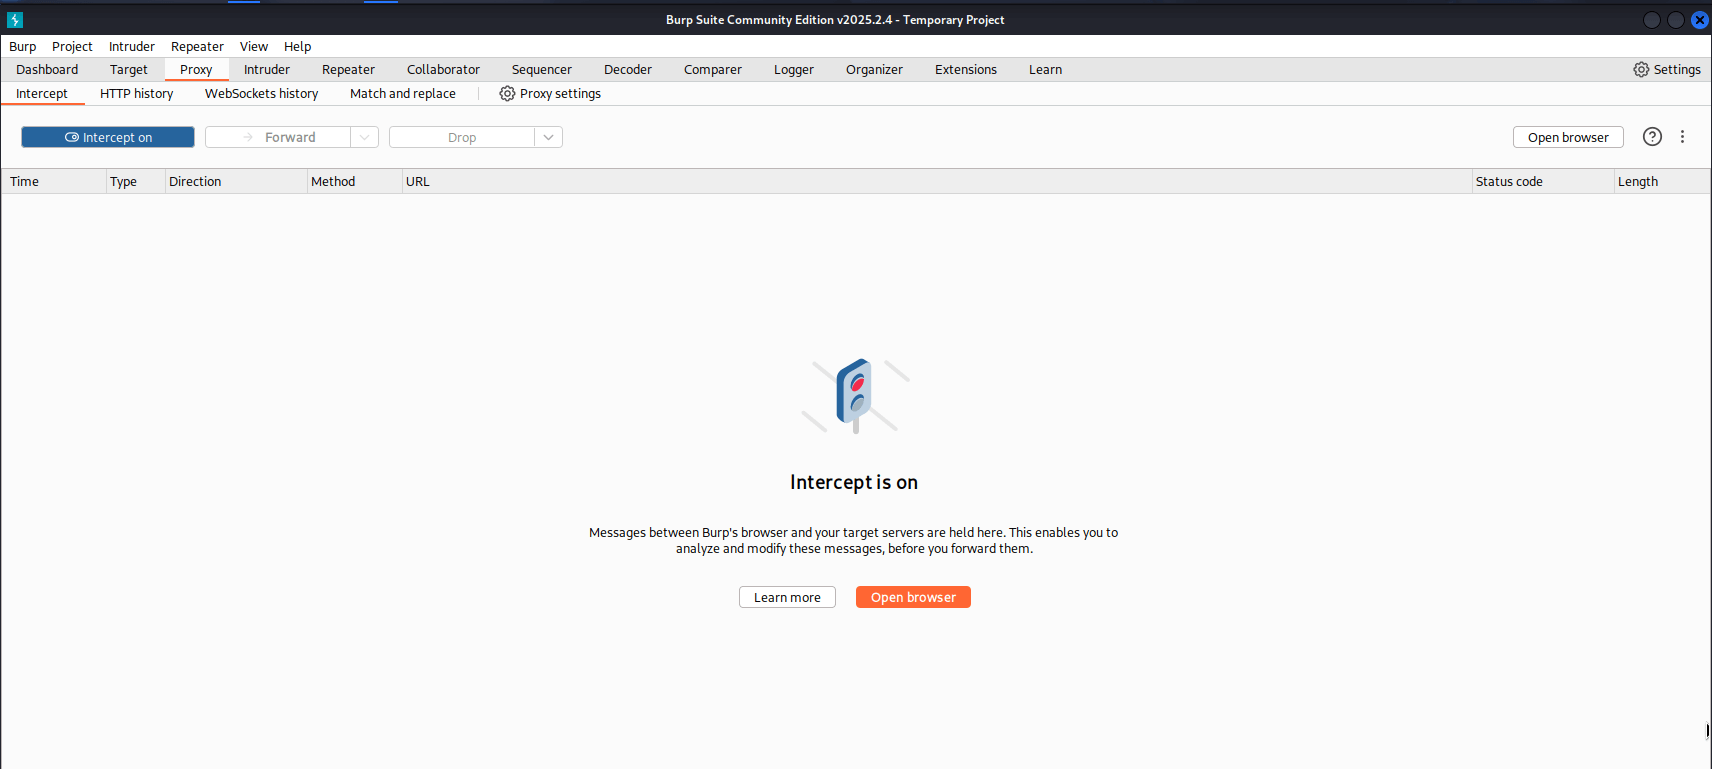Close the Burp Suite window
Screen dimensions: 1712x769
pyautogui.click(x=1699, y=20)
